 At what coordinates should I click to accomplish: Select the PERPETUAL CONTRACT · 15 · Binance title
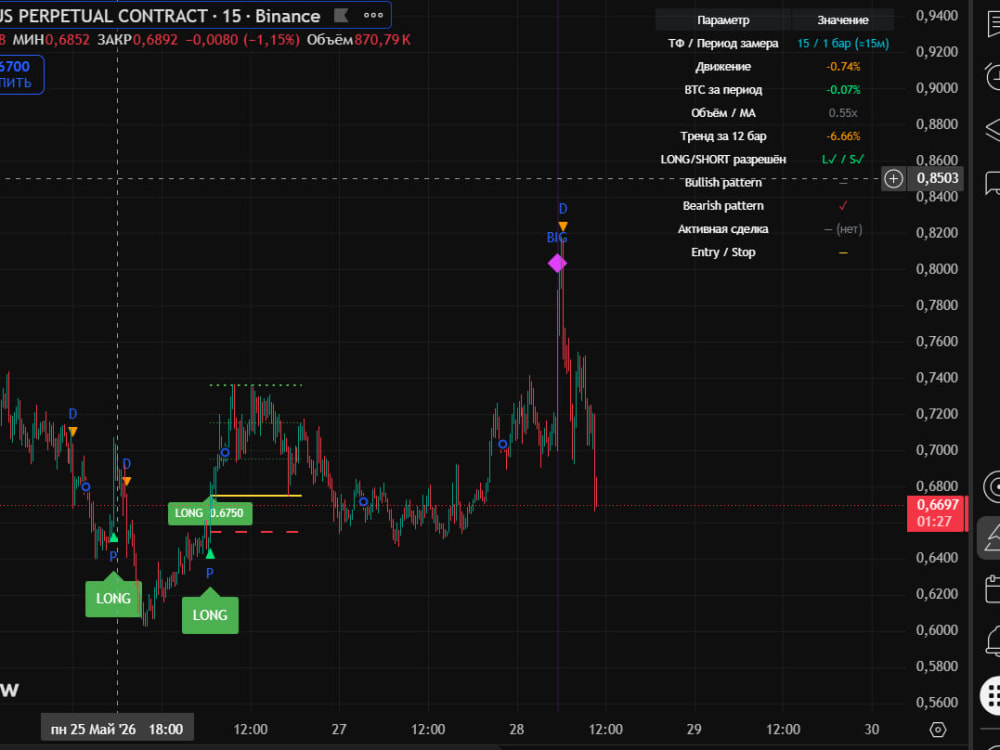tap(169, 15)
